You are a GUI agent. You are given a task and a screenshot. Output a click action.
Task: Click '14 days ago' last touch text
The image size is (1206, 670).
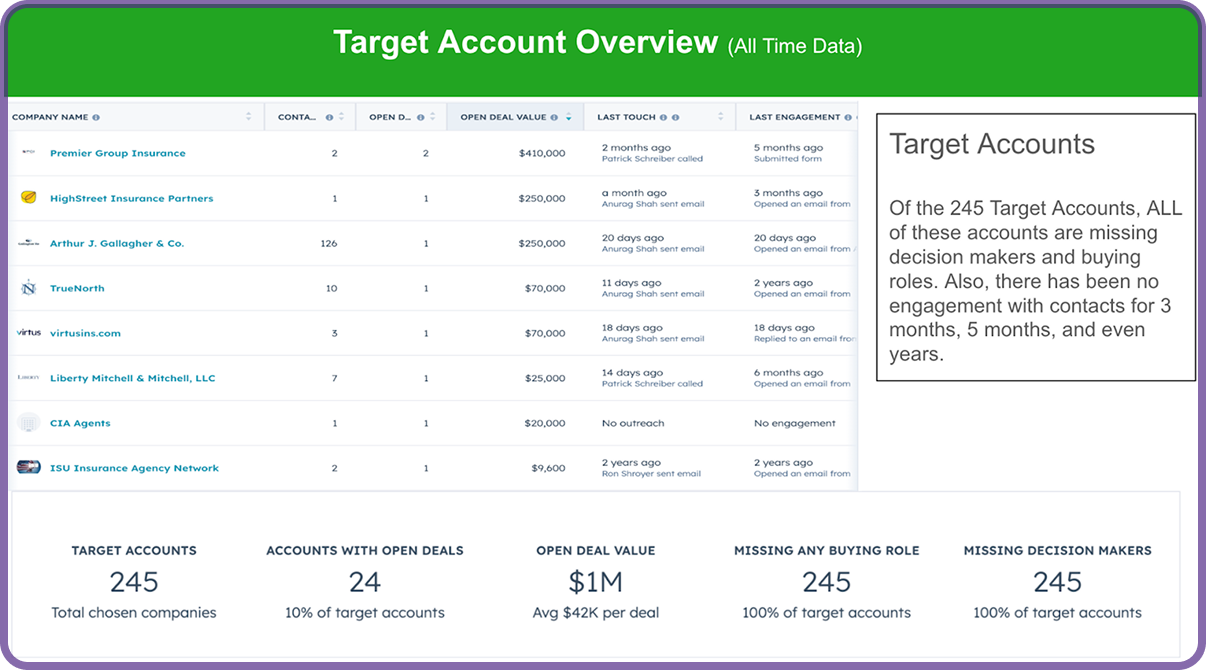632,373
